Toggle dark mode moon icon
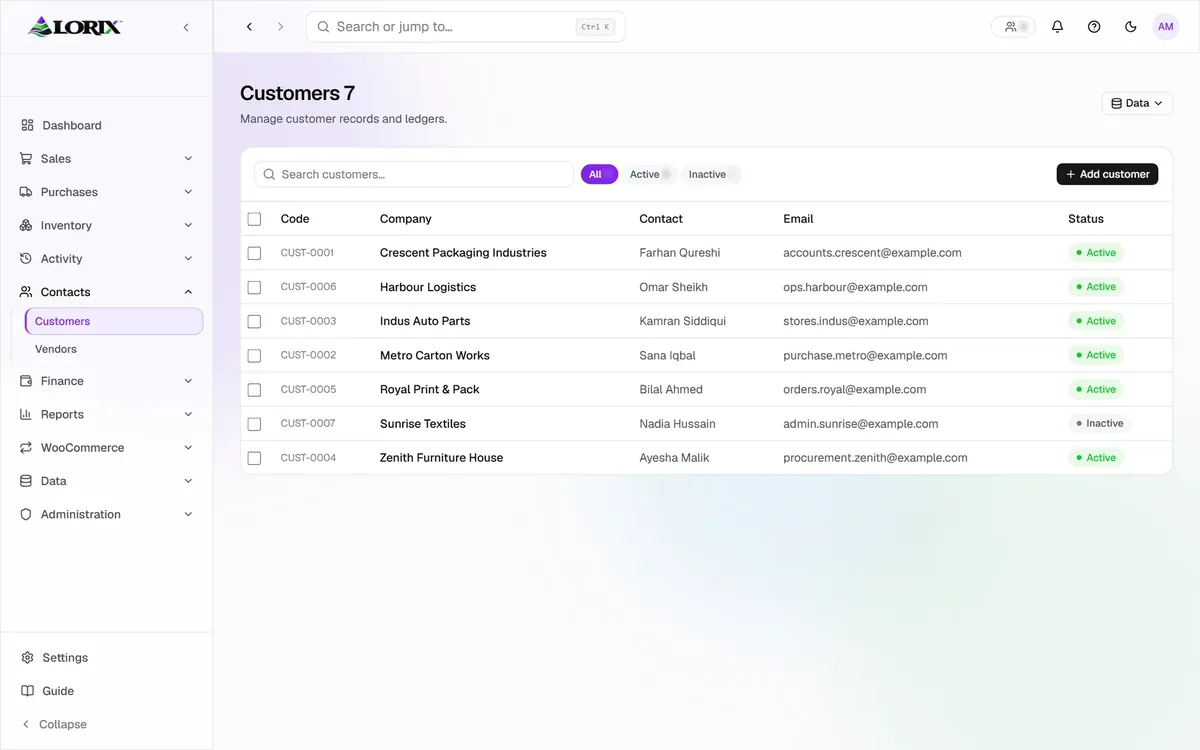The image size is (1200, 750). (x=1131, y=27)
